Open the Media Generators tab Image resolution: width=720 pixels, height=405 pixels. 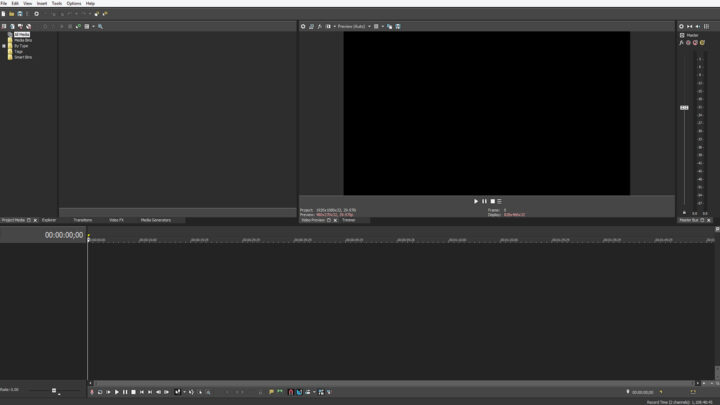[155, 220]
